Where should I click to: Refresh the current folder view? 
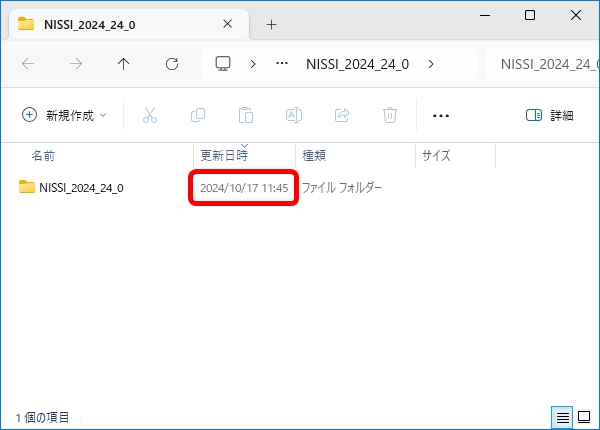171,64
